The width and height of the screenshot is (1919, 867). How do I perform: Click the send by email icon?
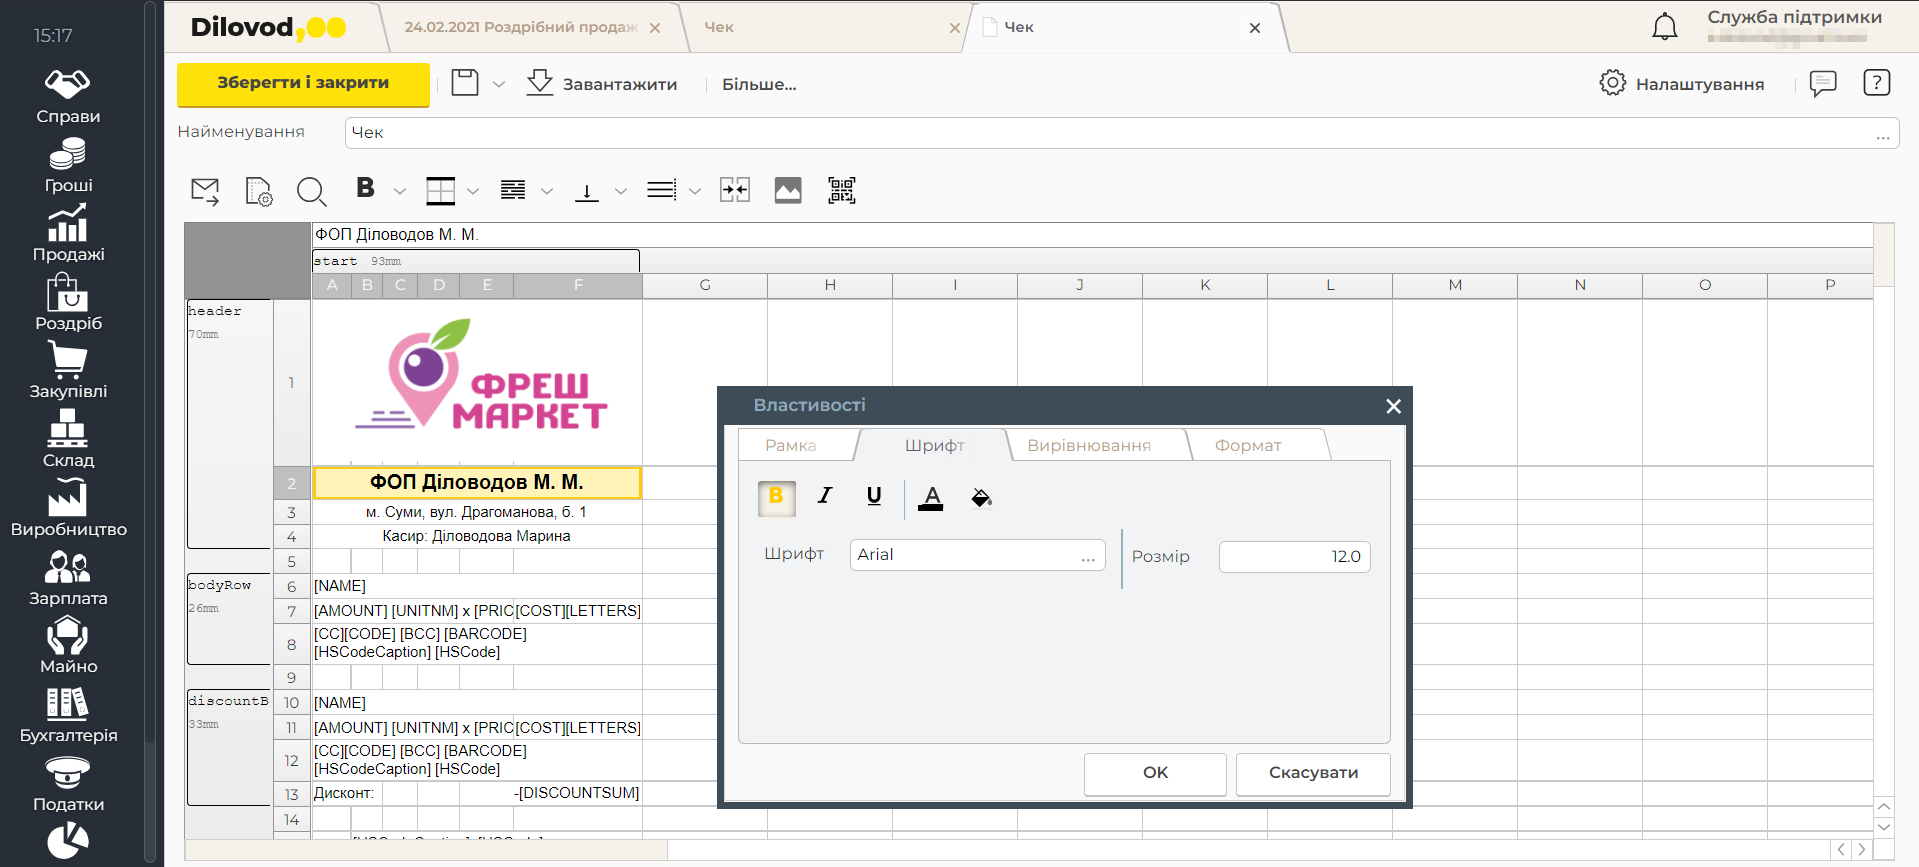(205, 191)
